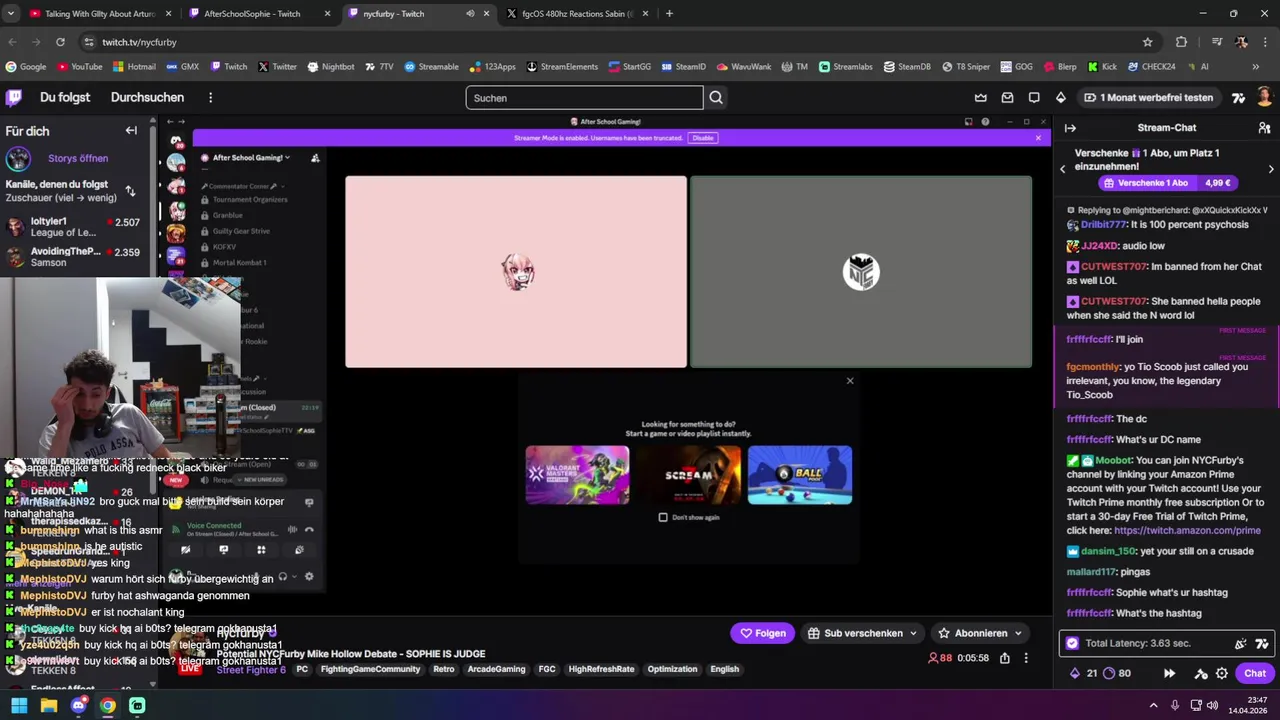Open the Durchsuchen navigation tab

click(147, 97)
